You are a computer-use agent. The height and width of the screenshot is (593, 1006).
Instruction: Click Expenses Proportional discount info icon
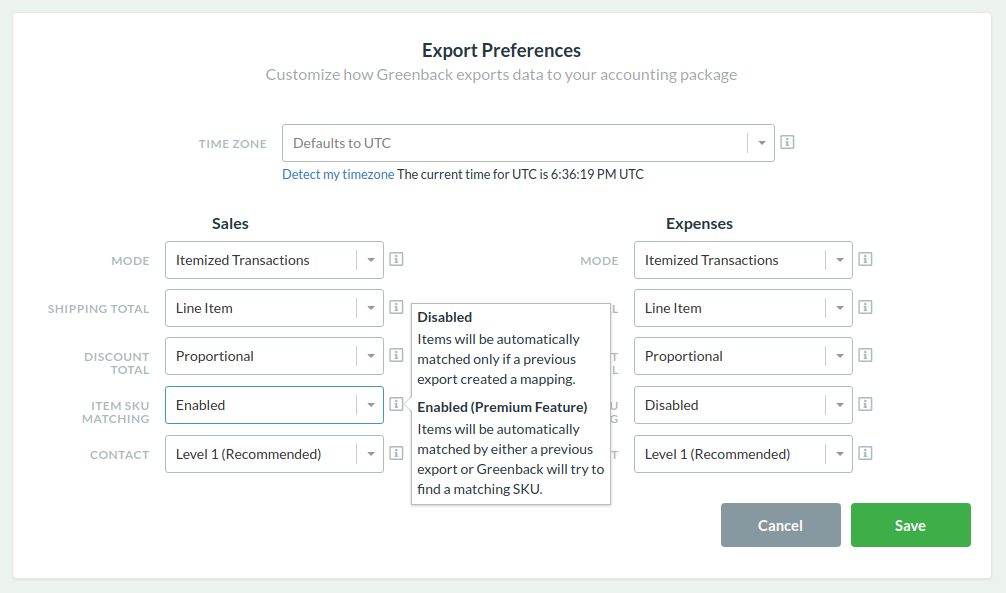coord(865,355)
